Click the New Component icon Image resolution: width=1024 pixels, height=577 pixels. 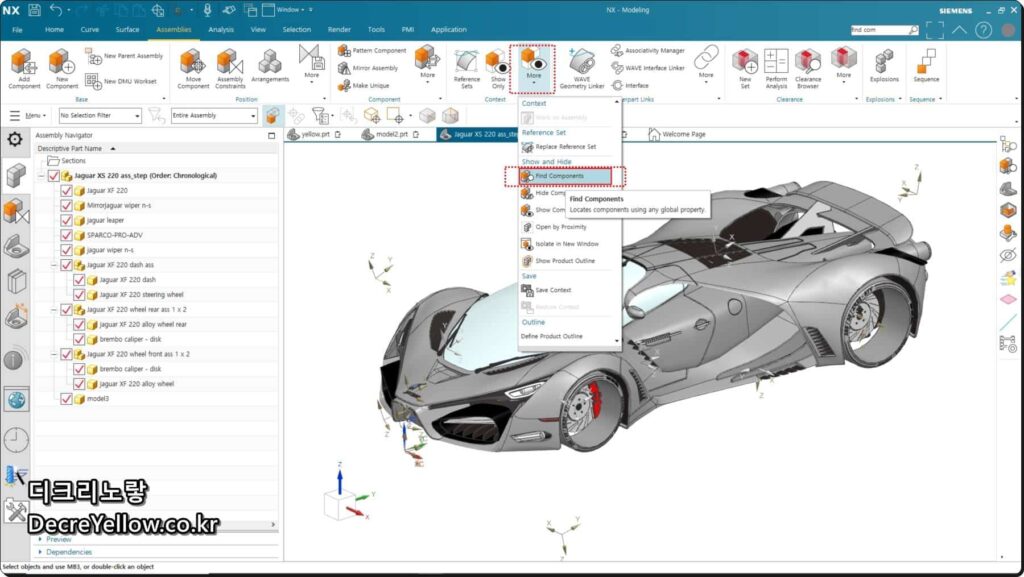coord(61,68)
